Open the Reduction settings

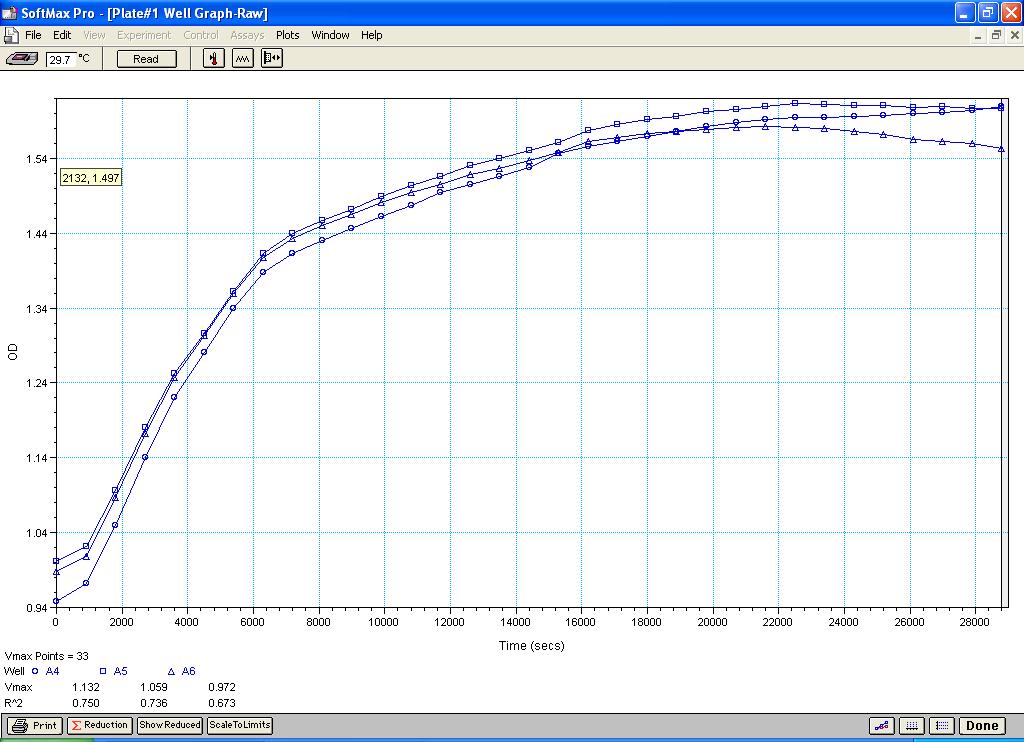99,726
